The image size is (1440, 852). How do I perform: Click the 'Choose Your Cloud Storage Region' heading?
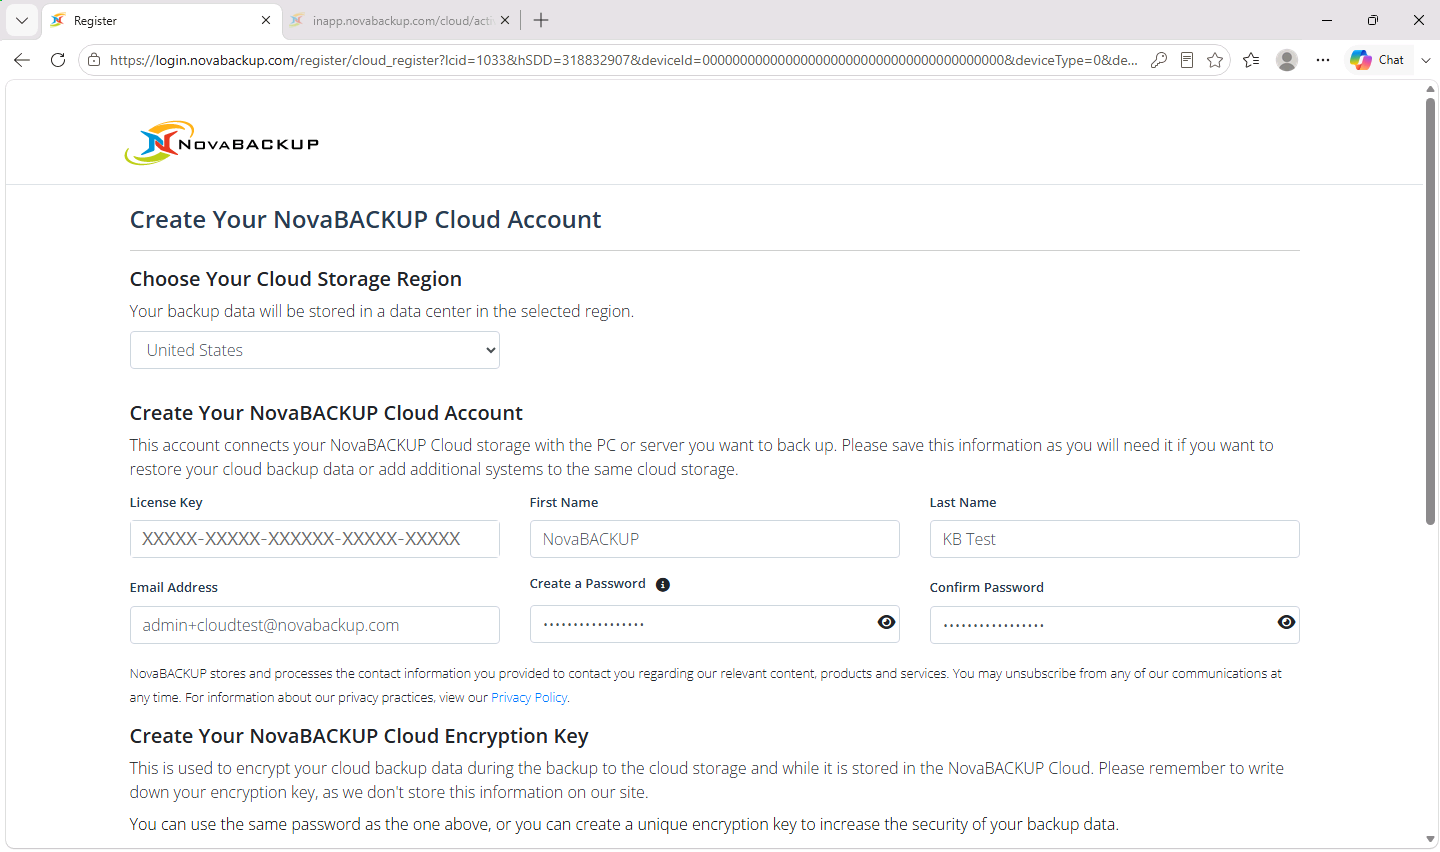click(x=296, y=279)
